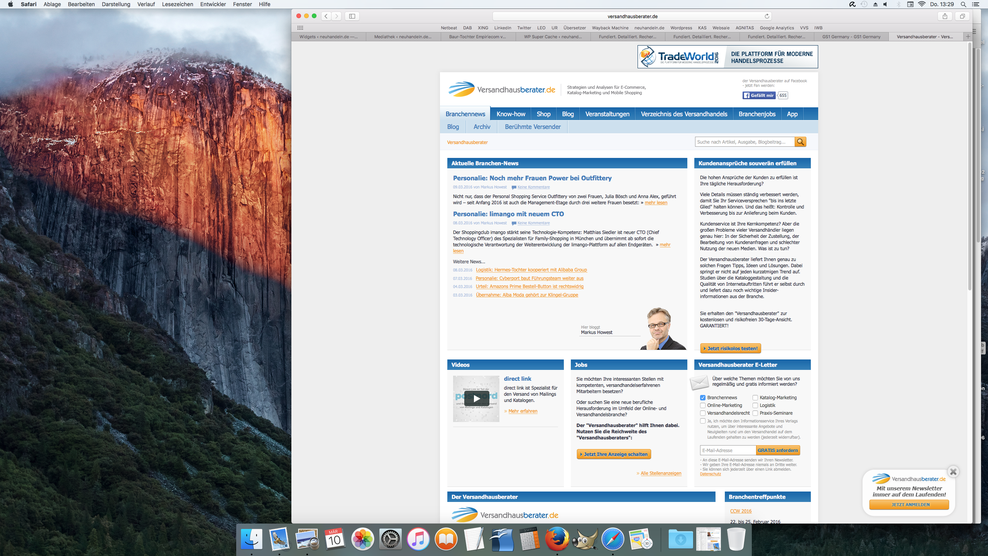Screen dimensions: 988x556
Task: Launch iBooks from the Dock
Action: pos(446,539)
